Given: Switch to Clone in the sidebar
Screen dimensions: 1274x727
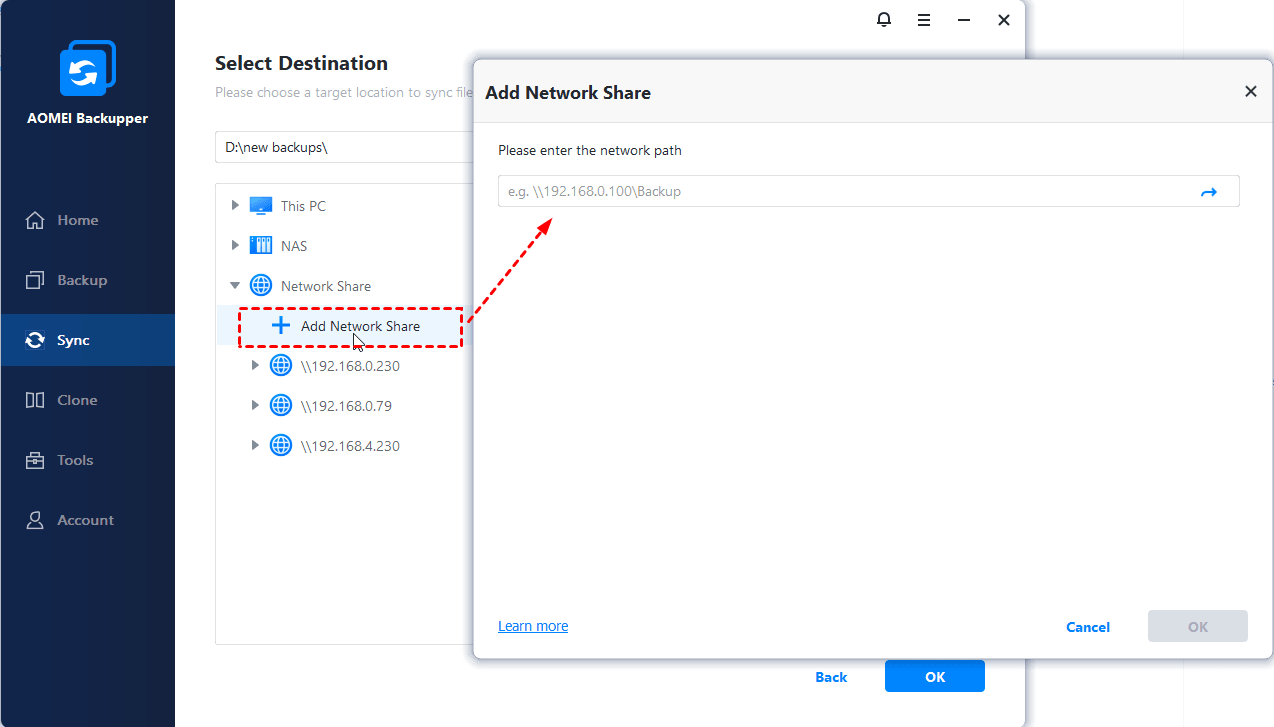Looking at the screenshot, I should tap(76, 400).
